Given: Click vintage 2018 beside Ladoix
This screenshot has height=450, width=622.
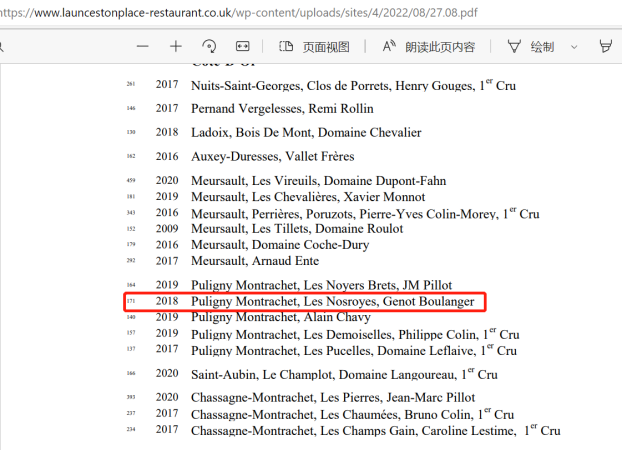Looking at the screenshot, I should coord(167,132).
